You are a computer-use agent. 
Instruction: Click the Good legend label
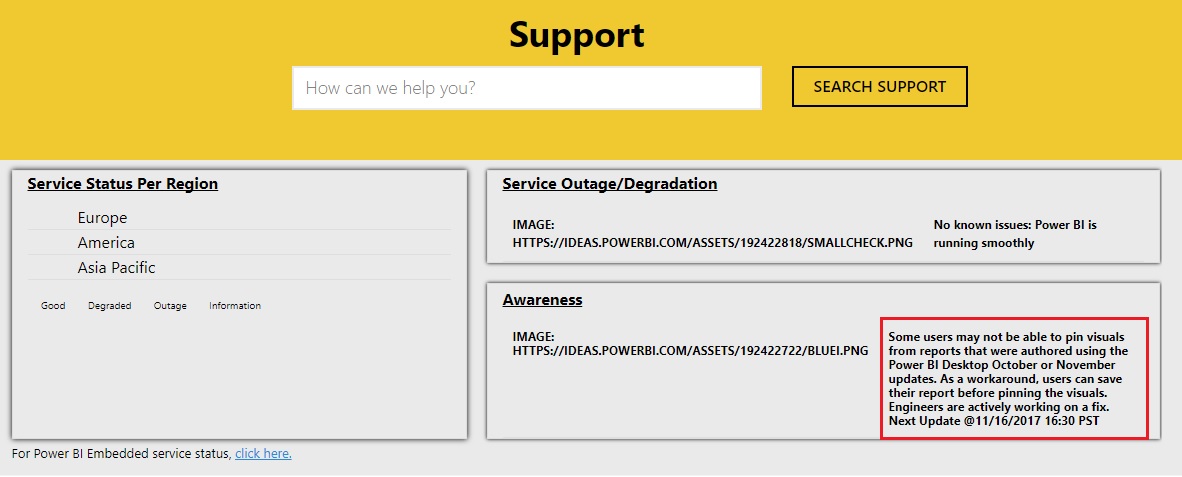click(x=53, y=306)
